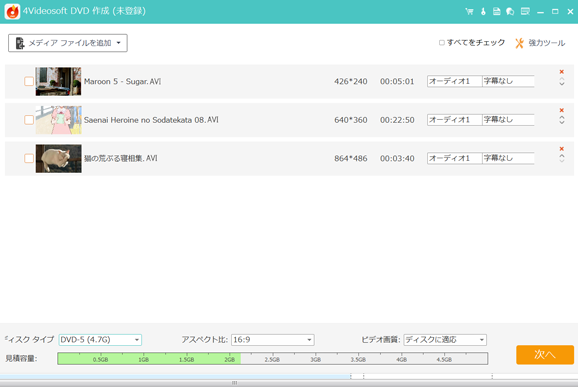Image resolution: width=578 pixels, height=387 pixels.
Task: Open 字幕なし dropdown for Maroon 5 row
Action: click(x=508, y=81)
